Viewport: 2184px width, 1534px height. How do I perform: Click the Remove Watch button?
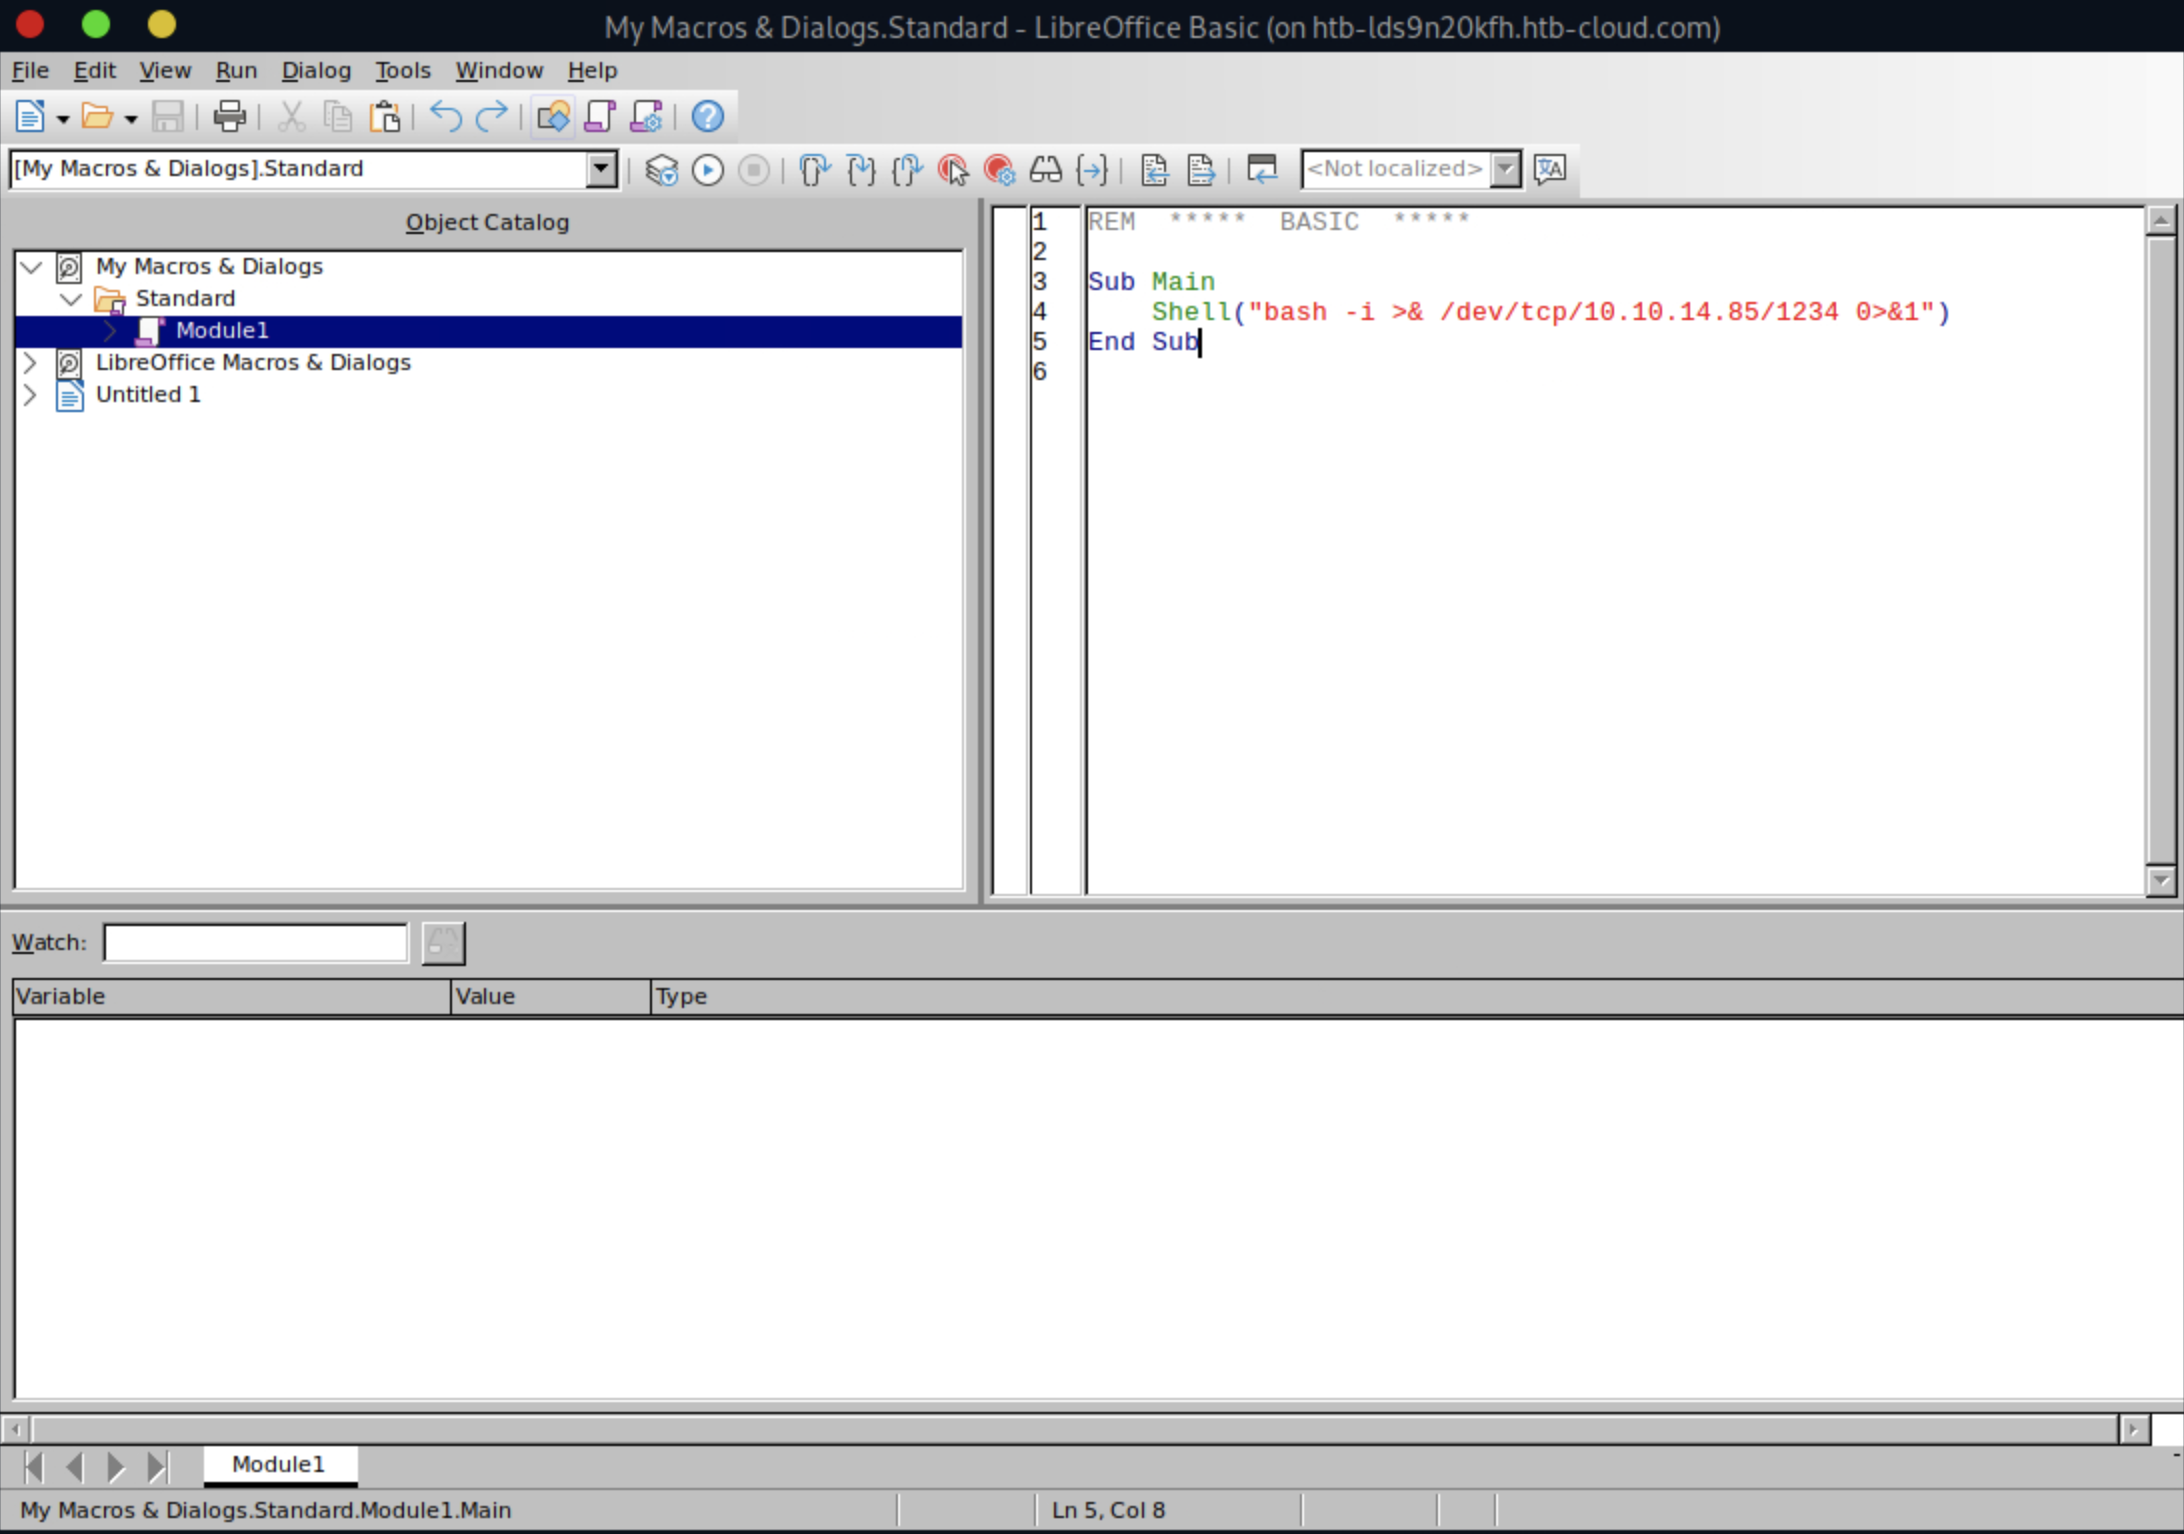point(444,943)
